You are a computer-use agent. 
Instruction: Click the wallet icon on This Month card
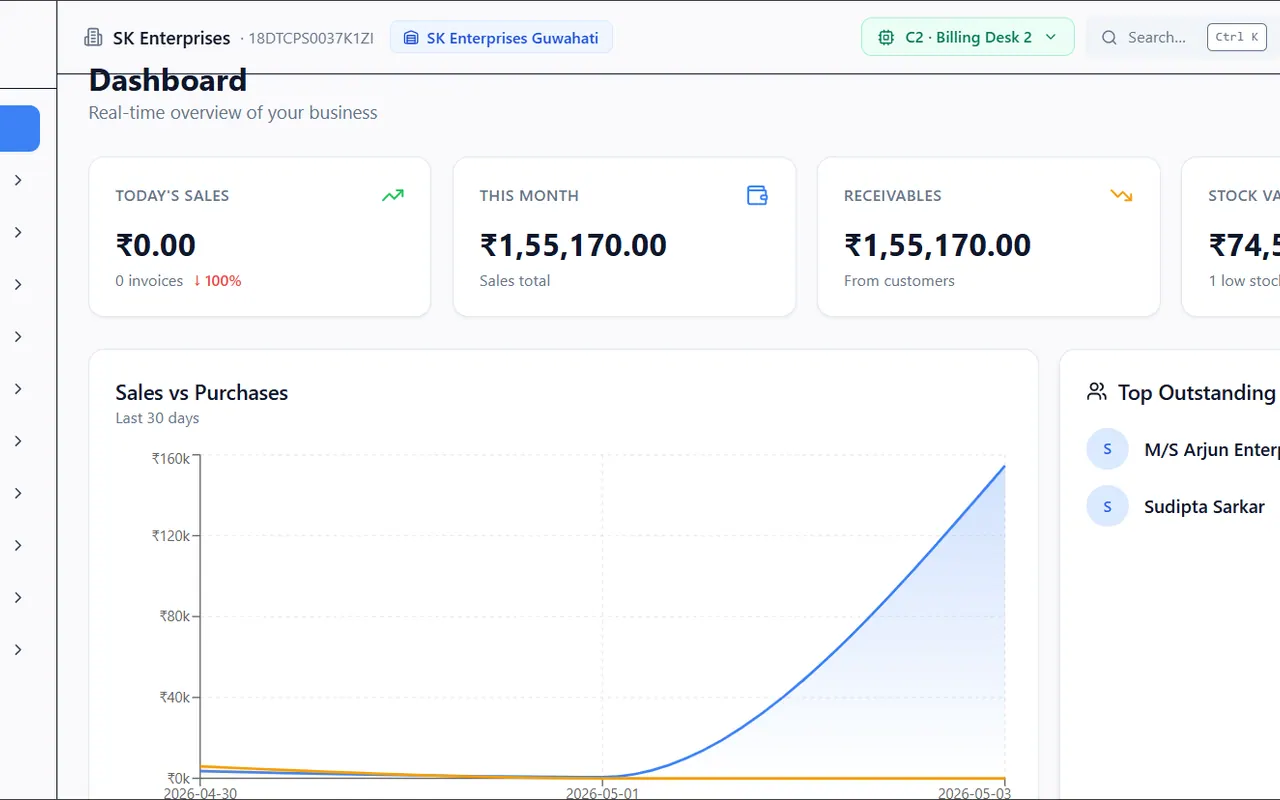point(758,195)
